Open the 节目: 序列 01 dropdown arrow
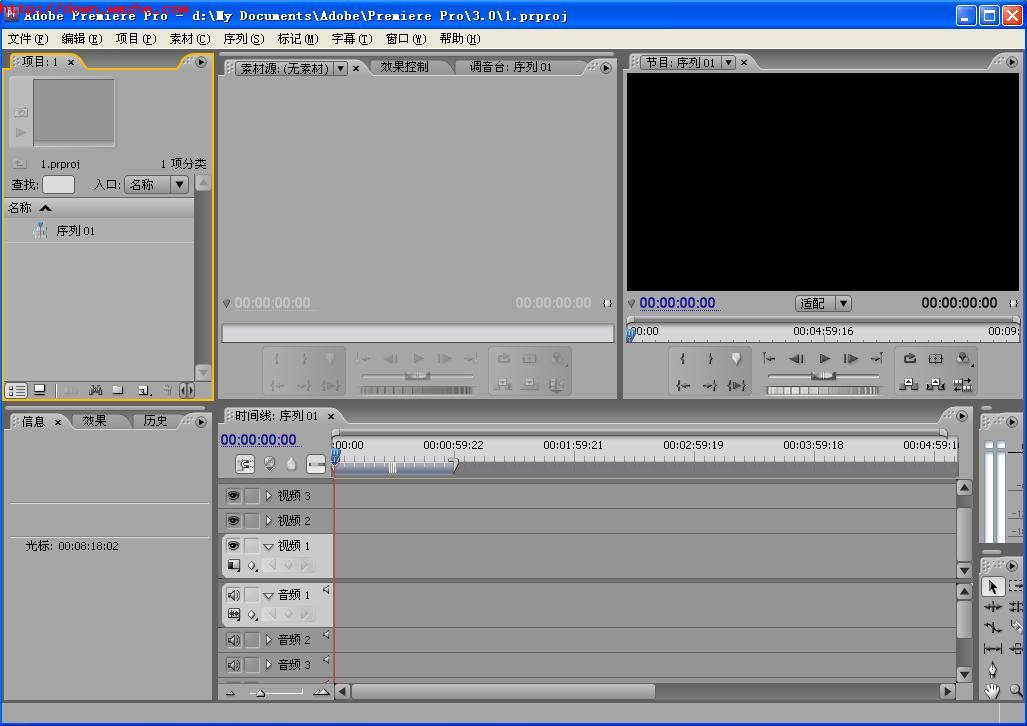This screenshot has height=726, width=1027. coord(728,63)
